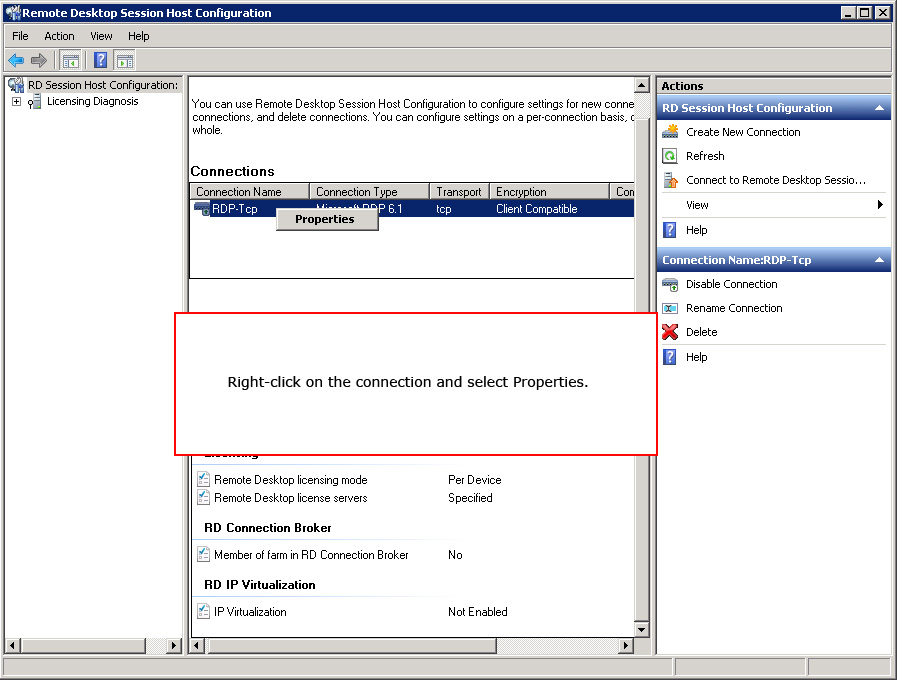897x680 pixels.
Task: Click Disable Connection action
Action: (732, 284)
